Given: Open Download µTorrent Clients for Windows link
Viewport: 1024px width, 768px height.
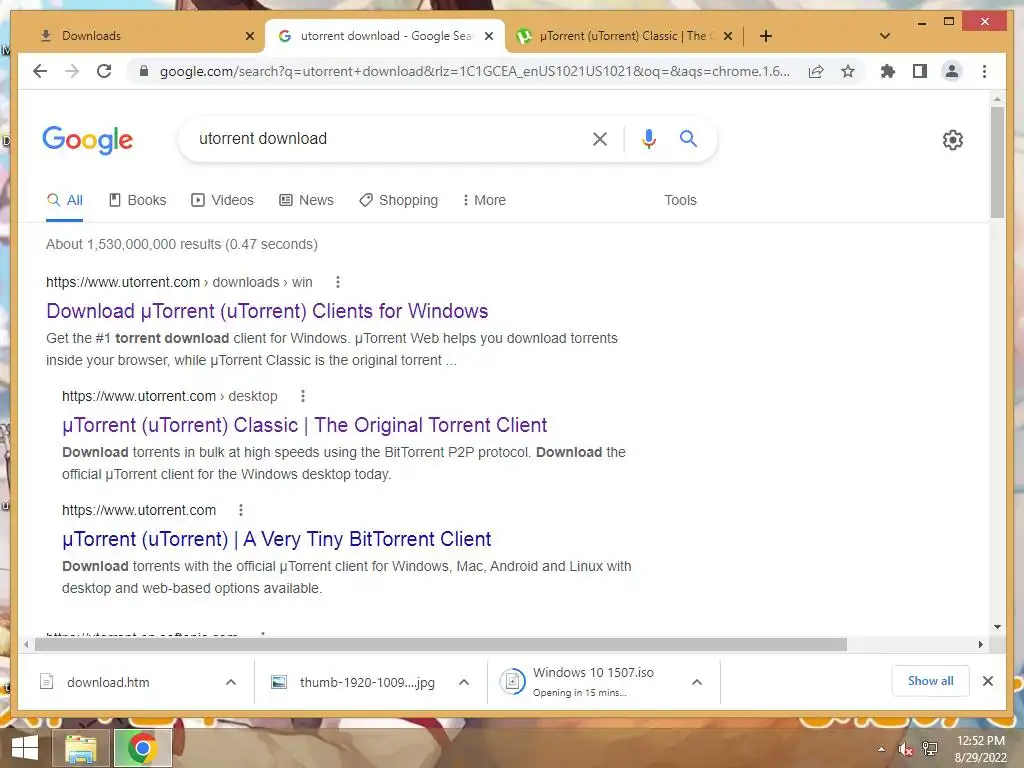Looking at the screenshot, I should pyautogui.click(x=267, y=311).
